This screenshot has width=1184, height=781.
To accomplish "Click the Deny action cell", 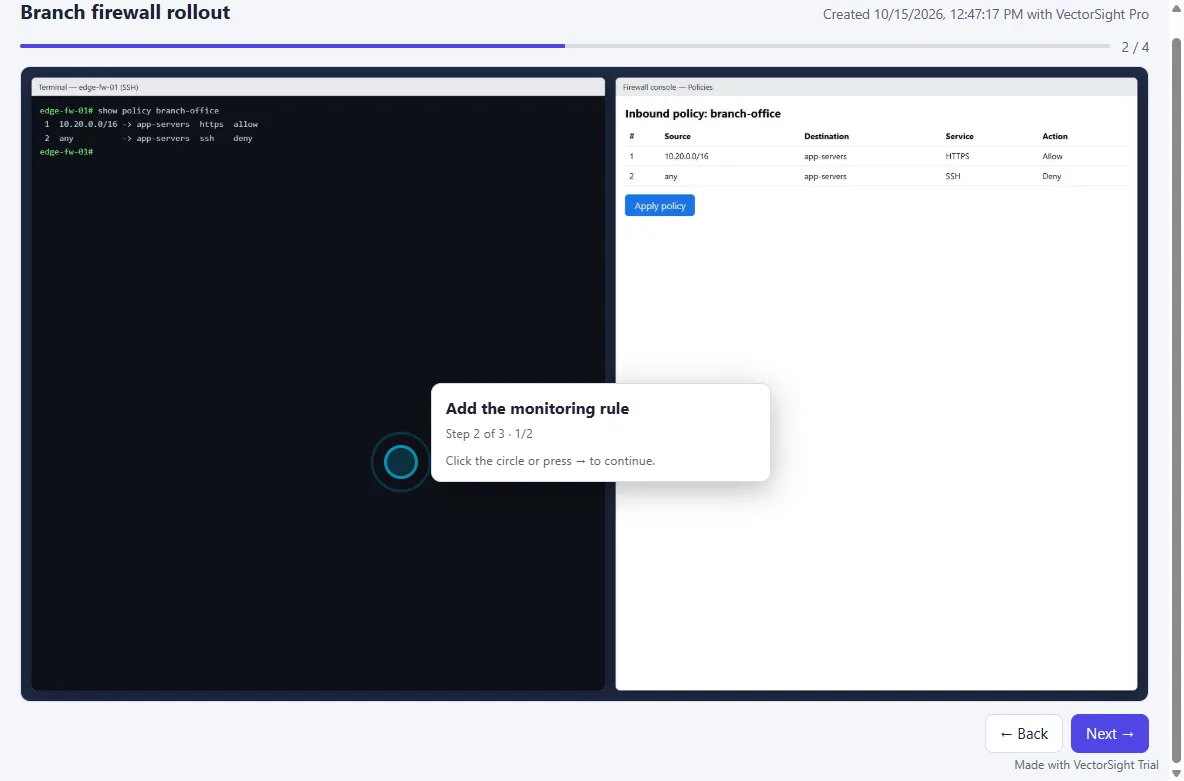I will pos(1051,176).
